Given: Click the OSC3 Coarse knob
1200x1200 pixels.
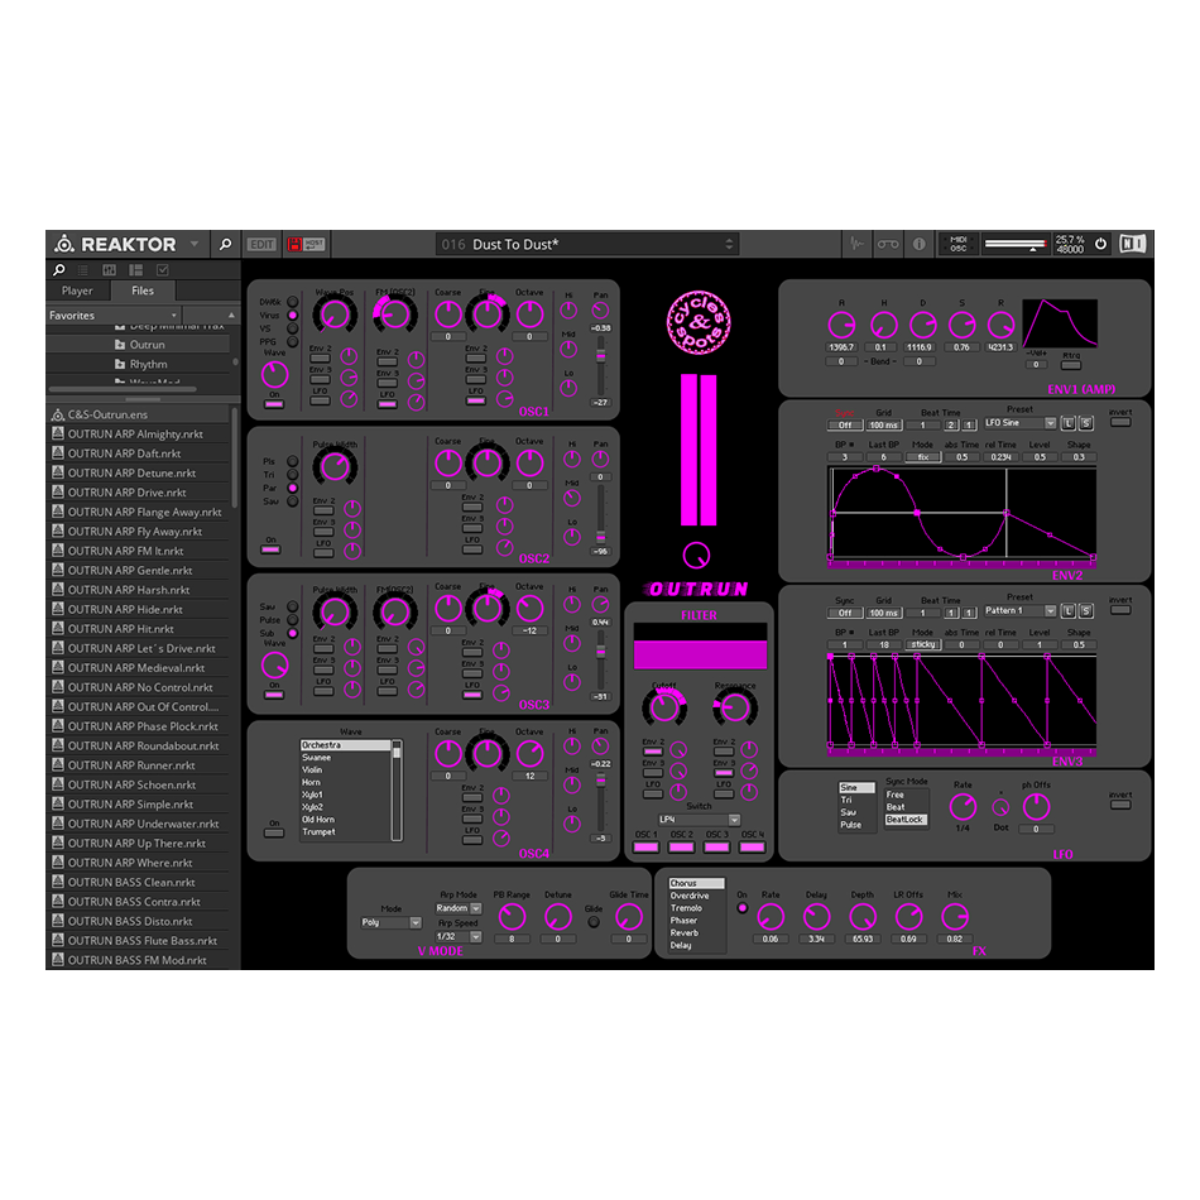Looking at the screenshot, I should click(448, 608).
